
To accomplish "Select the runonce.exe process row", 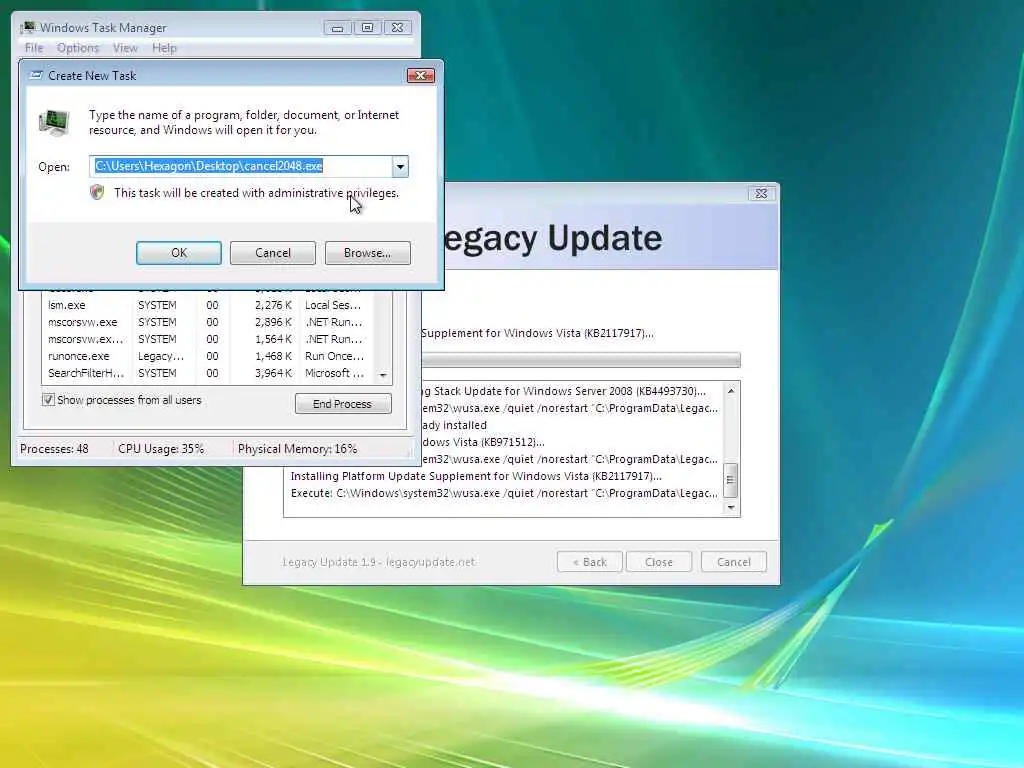I will 209,356.
